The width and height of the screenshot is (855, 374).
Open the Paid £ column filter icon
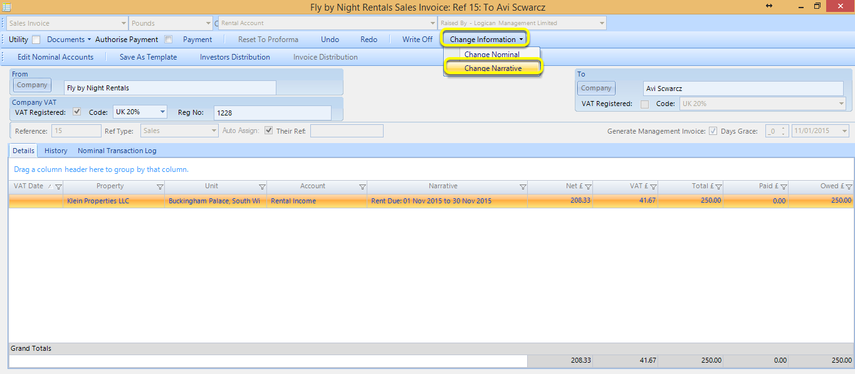[784, 187]
